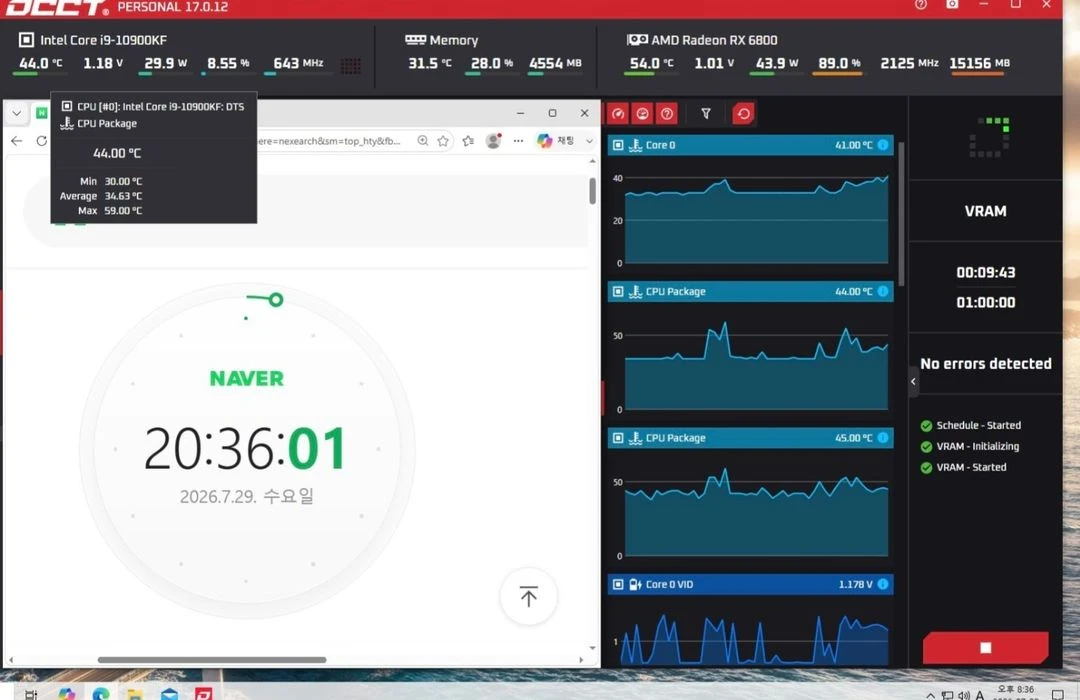
Task: Open the dropdown arrow next to Copilot chat
Action: point(589,141)
